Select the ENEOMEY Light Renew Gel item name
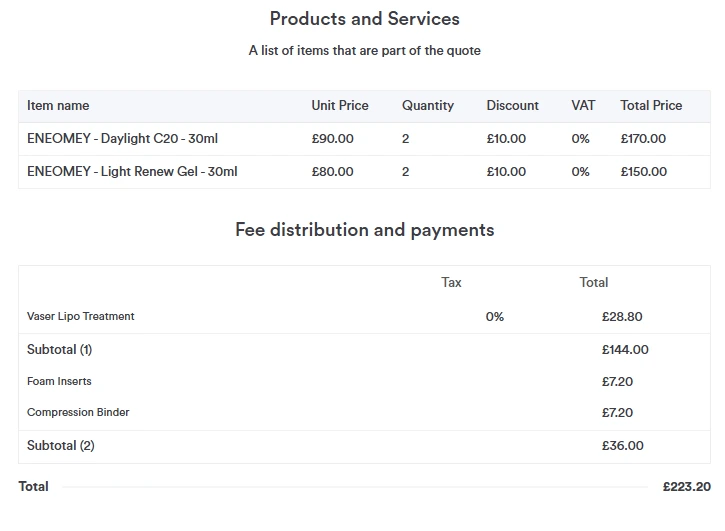Screen dimensions: 725x531 [132, 172]
